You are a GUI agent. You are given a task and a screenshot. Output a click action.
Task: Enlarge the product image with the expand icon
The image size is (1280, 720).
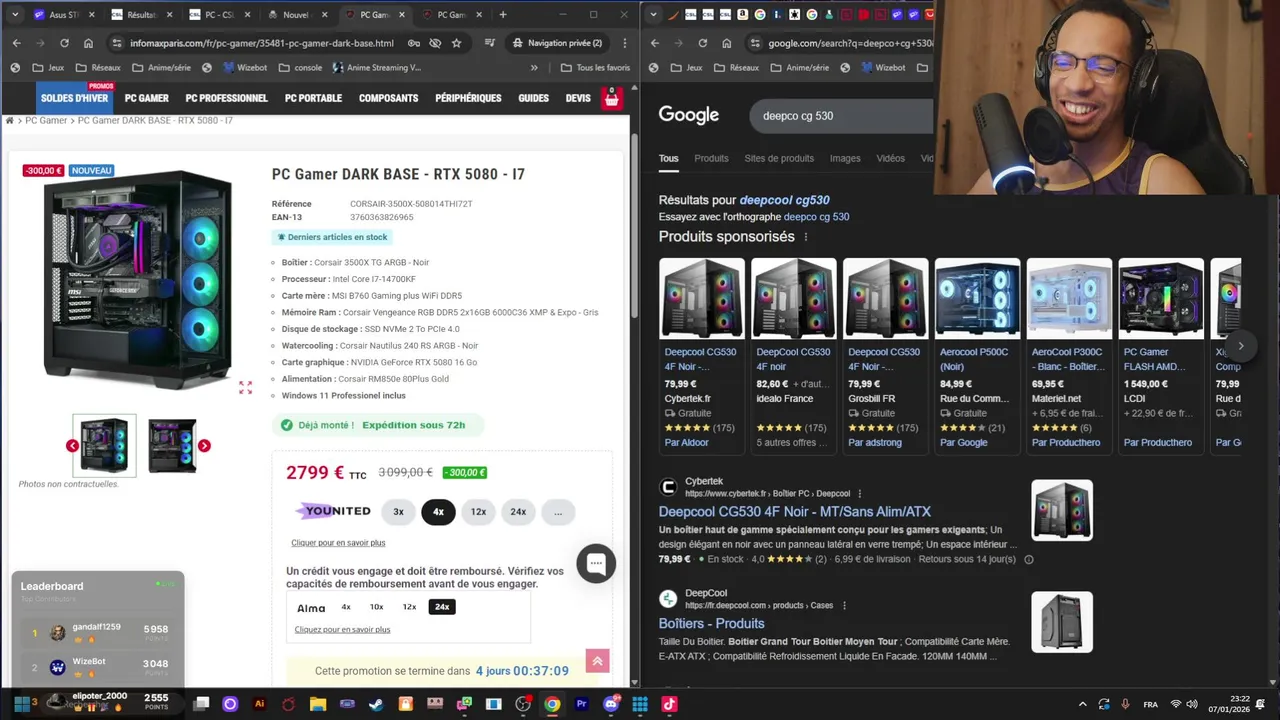pos(245,387)
